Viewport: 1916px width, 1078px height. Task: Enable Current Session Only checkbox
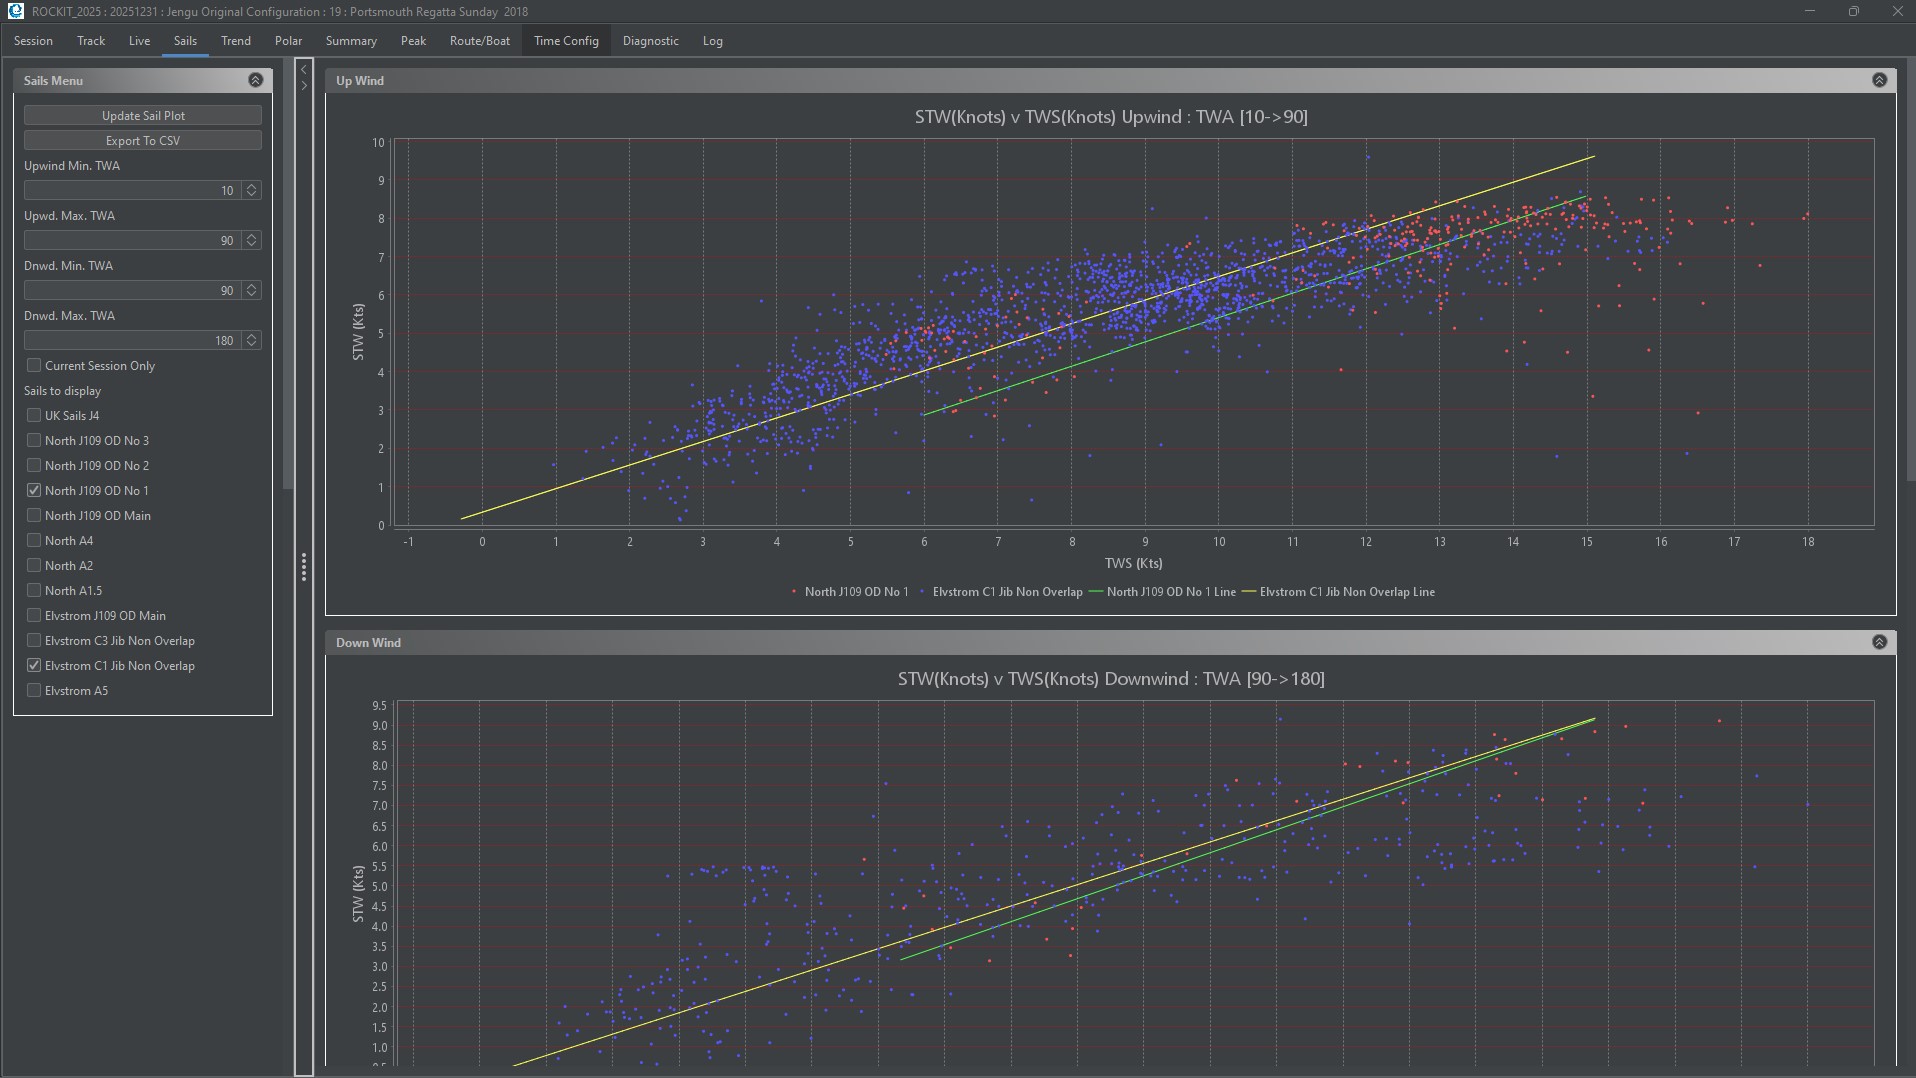(34, 365)
